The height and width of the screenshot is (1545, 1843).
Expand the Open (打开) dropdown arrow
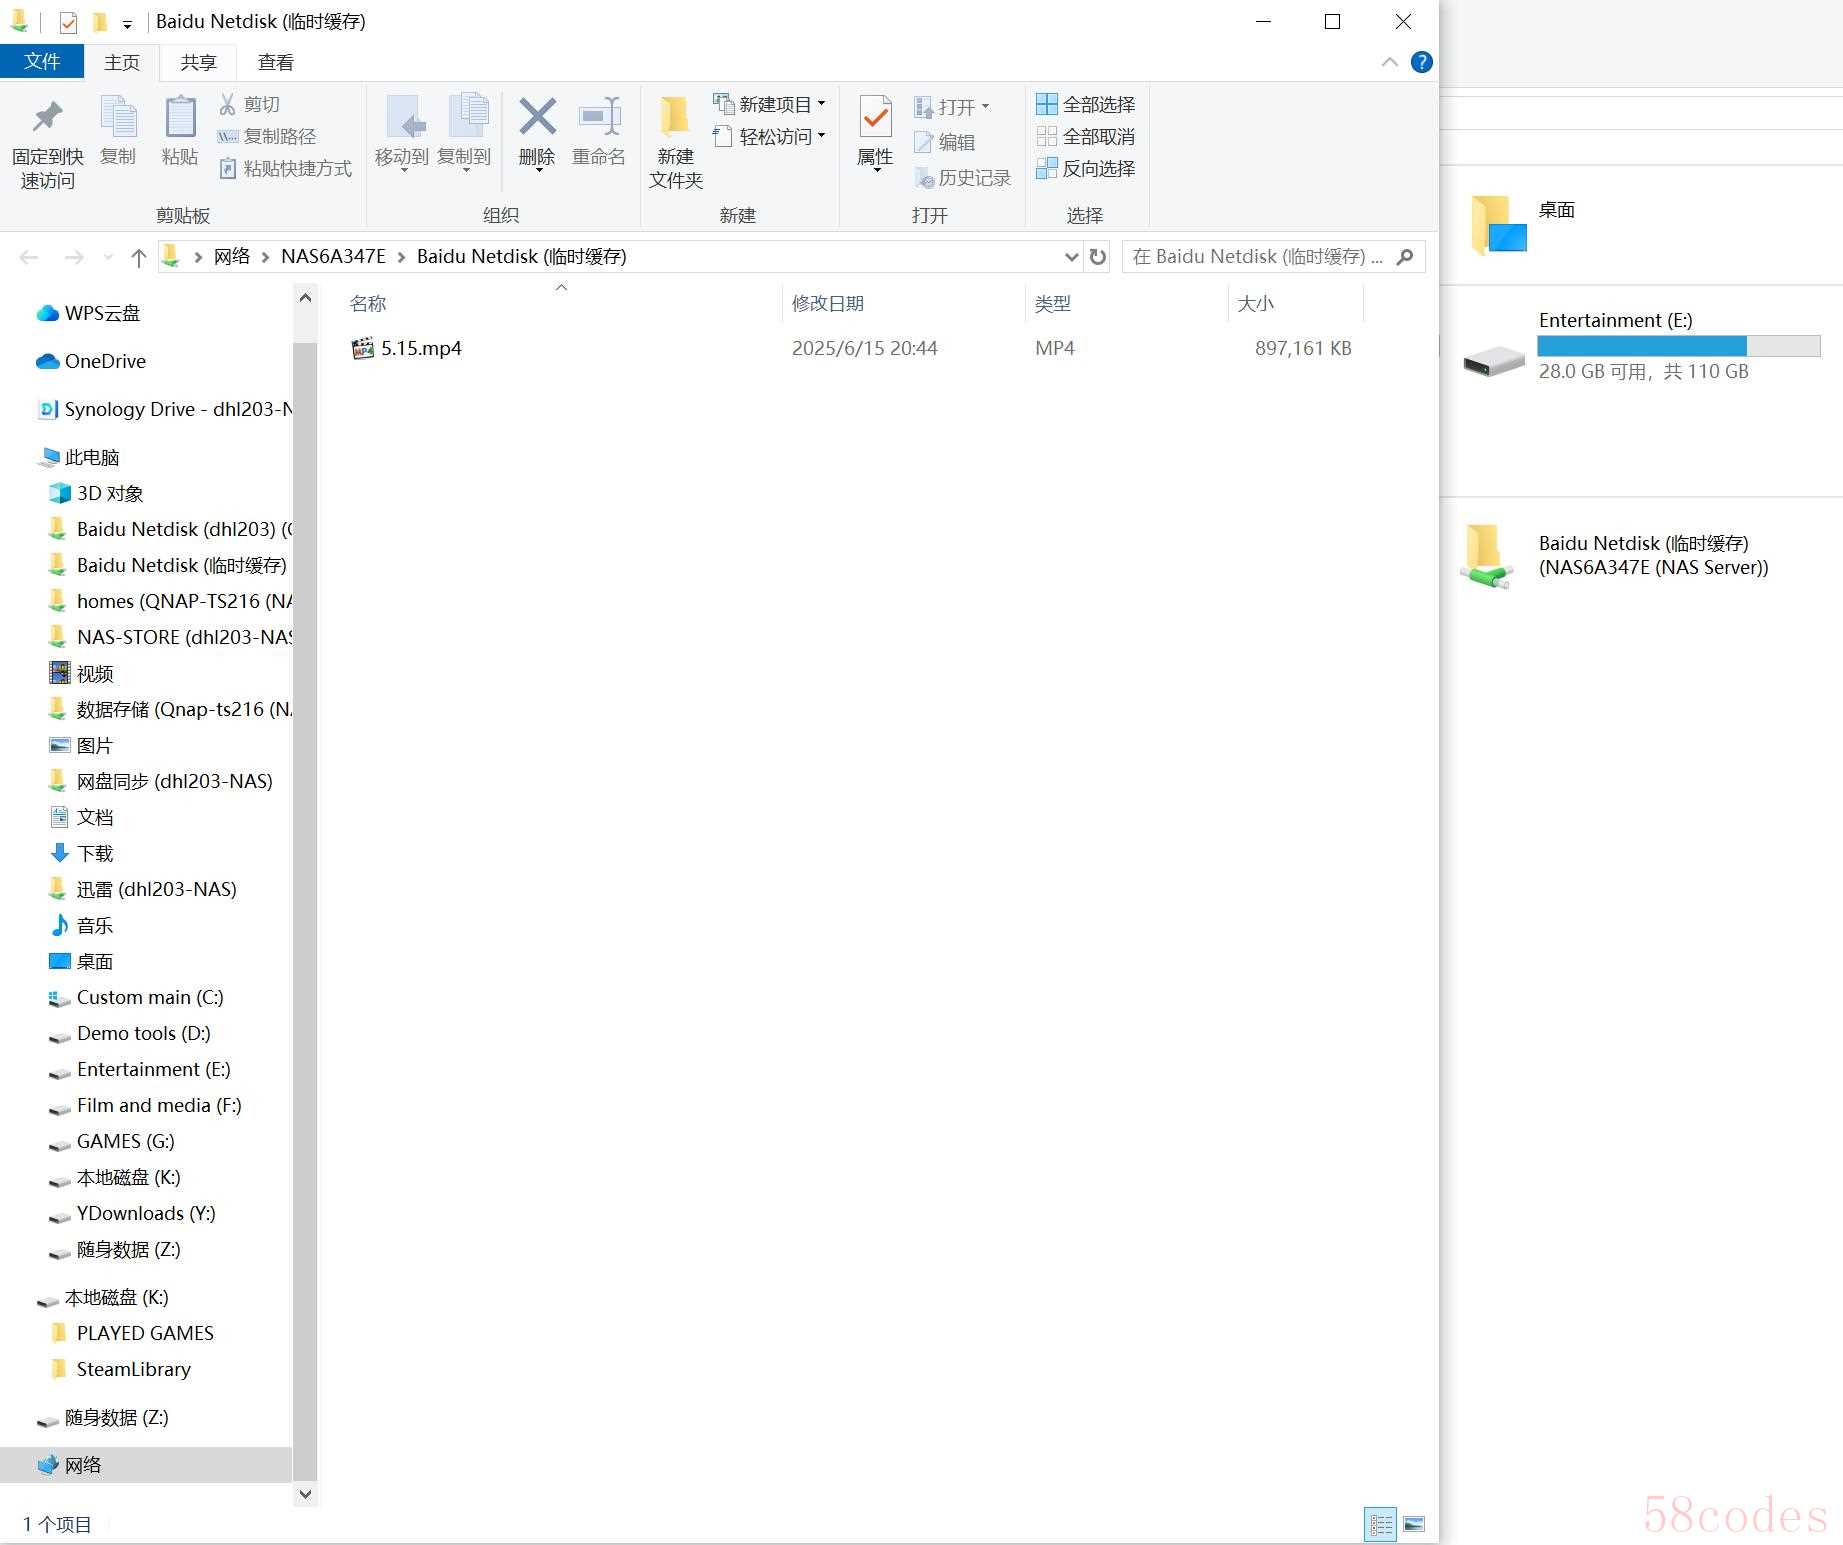986,106
